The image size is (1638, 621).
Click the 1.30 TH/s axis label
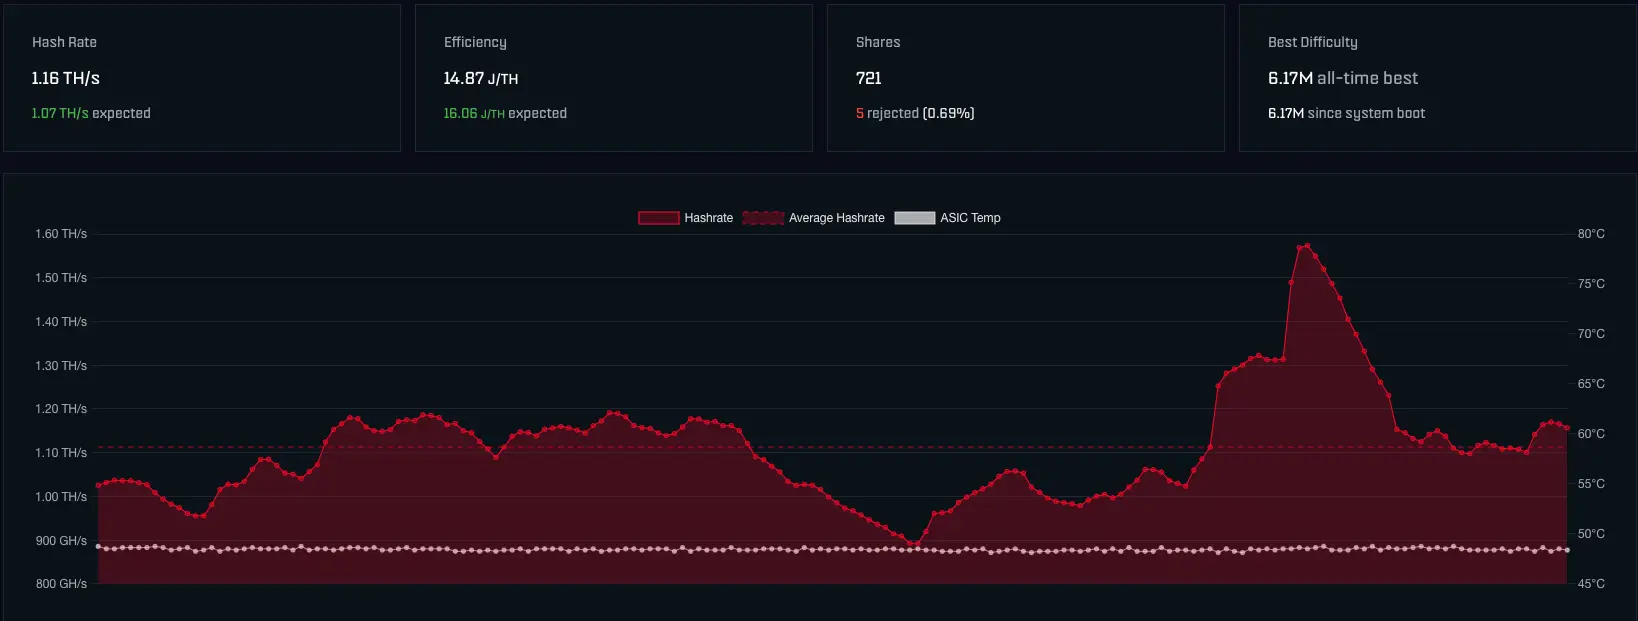pyautogui.click(x=61, y=366)
